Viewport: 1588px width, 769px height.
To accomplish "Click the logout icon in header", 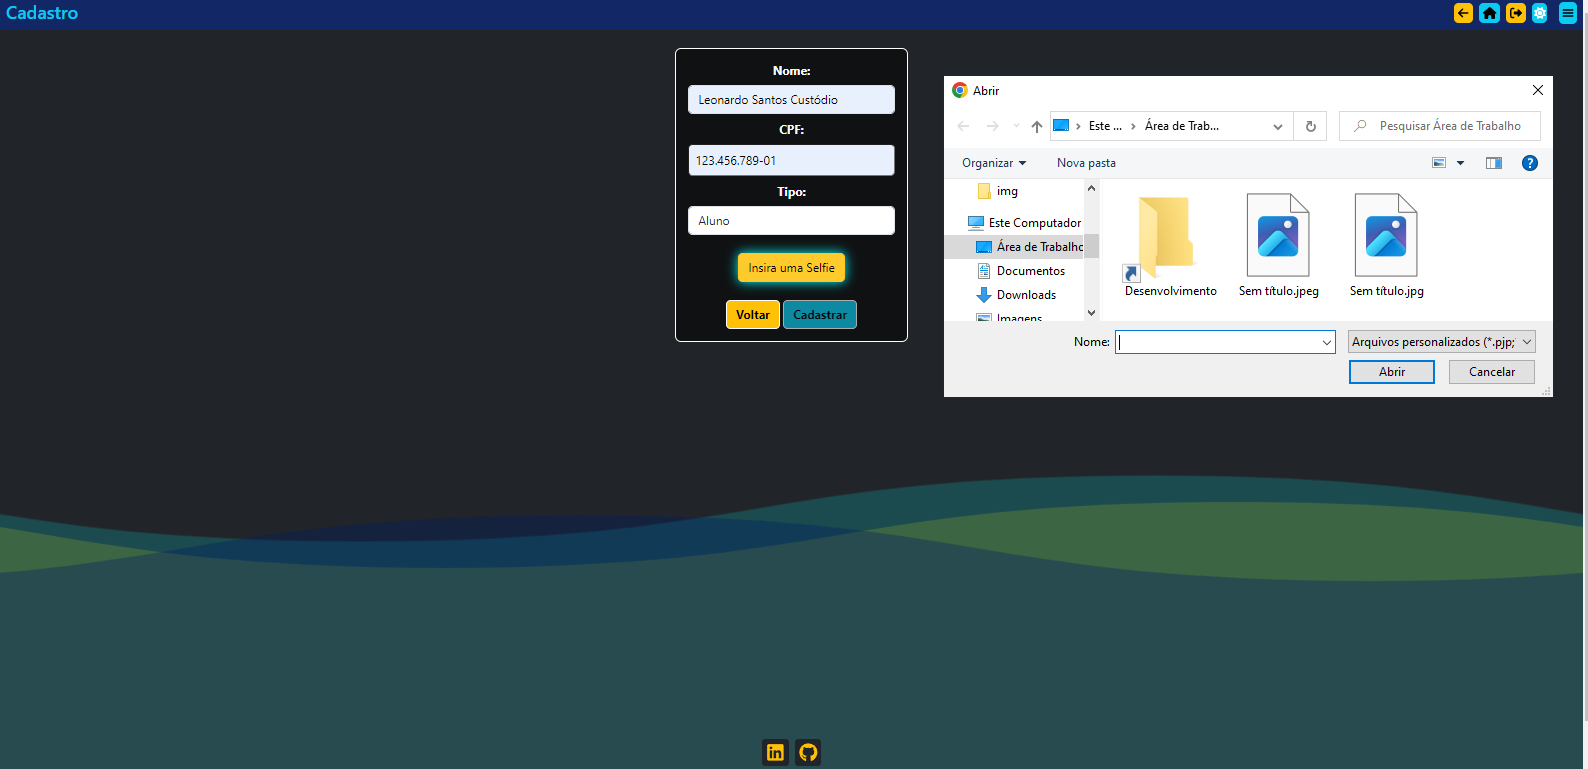I will 1515,13.
